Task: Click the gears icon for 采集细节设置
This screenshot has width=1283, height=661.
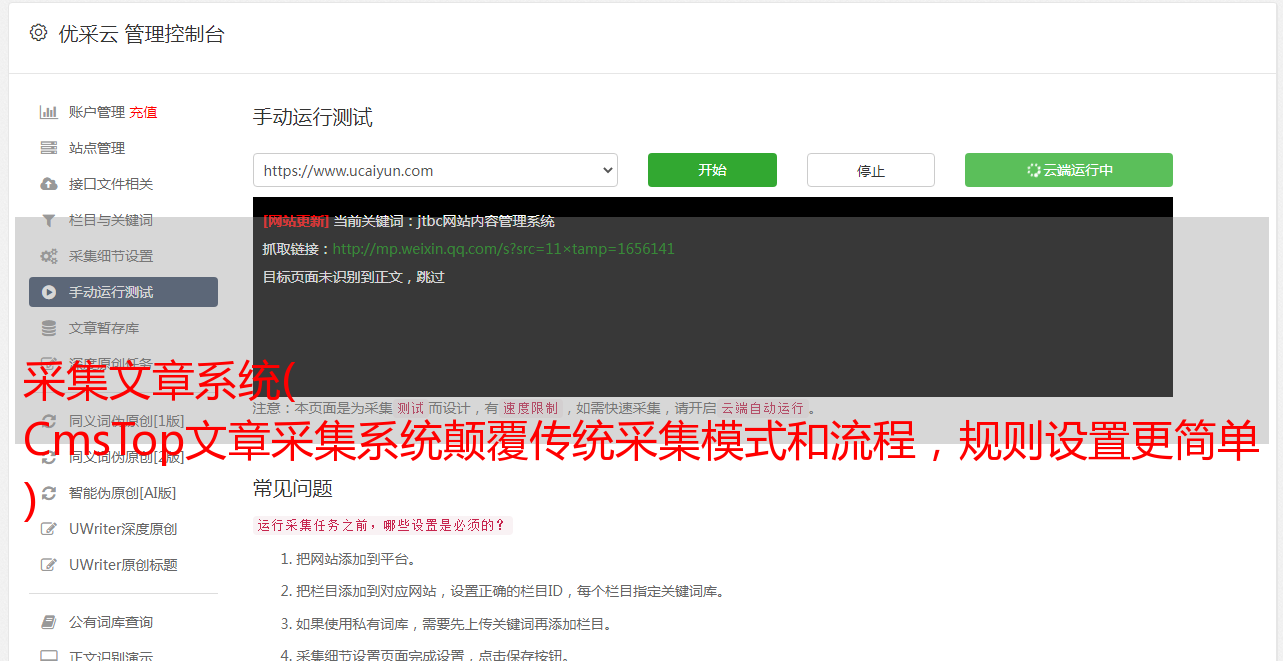Action: pyautogui.click(x=48, y=256)
